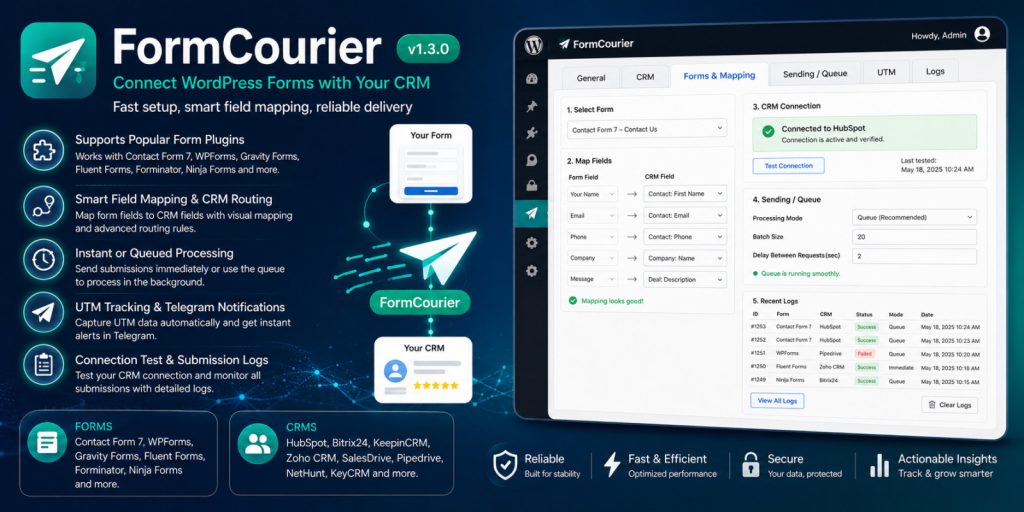Click the blue submit button in Your Form card

pos(431,191)
